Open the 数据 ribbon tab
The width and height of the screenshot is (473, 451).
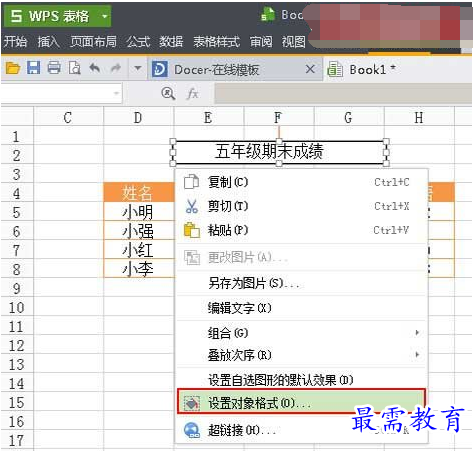pos(171,42)
